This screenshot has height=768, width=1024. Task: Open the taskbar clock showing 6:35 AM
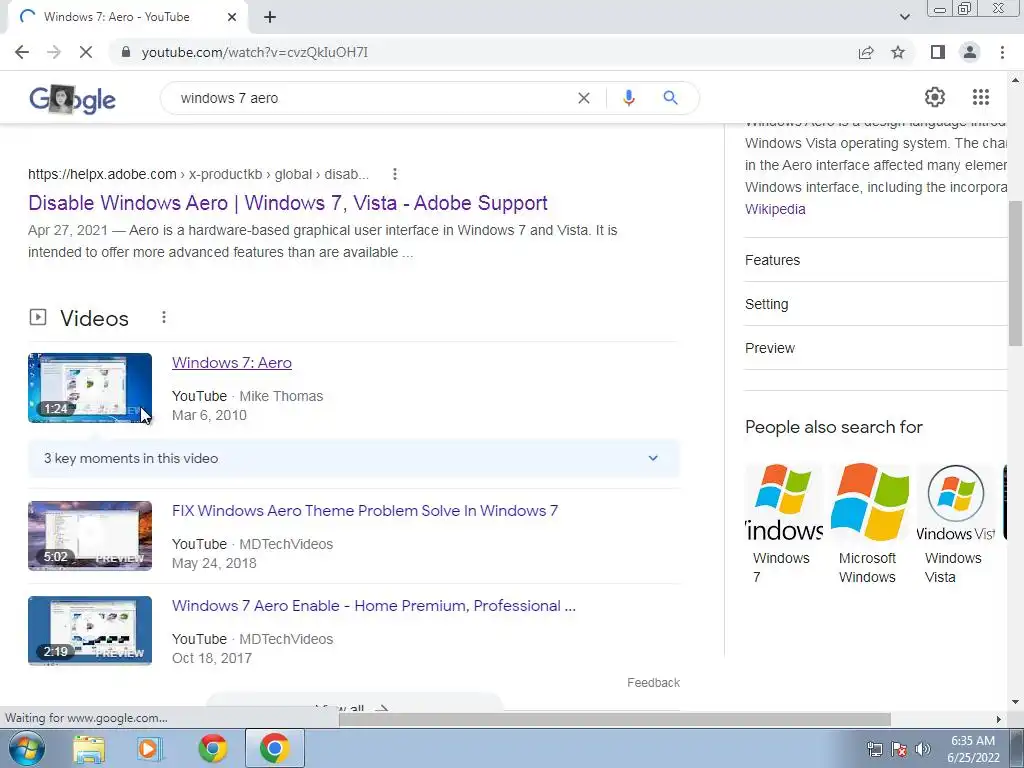point(973,749)
